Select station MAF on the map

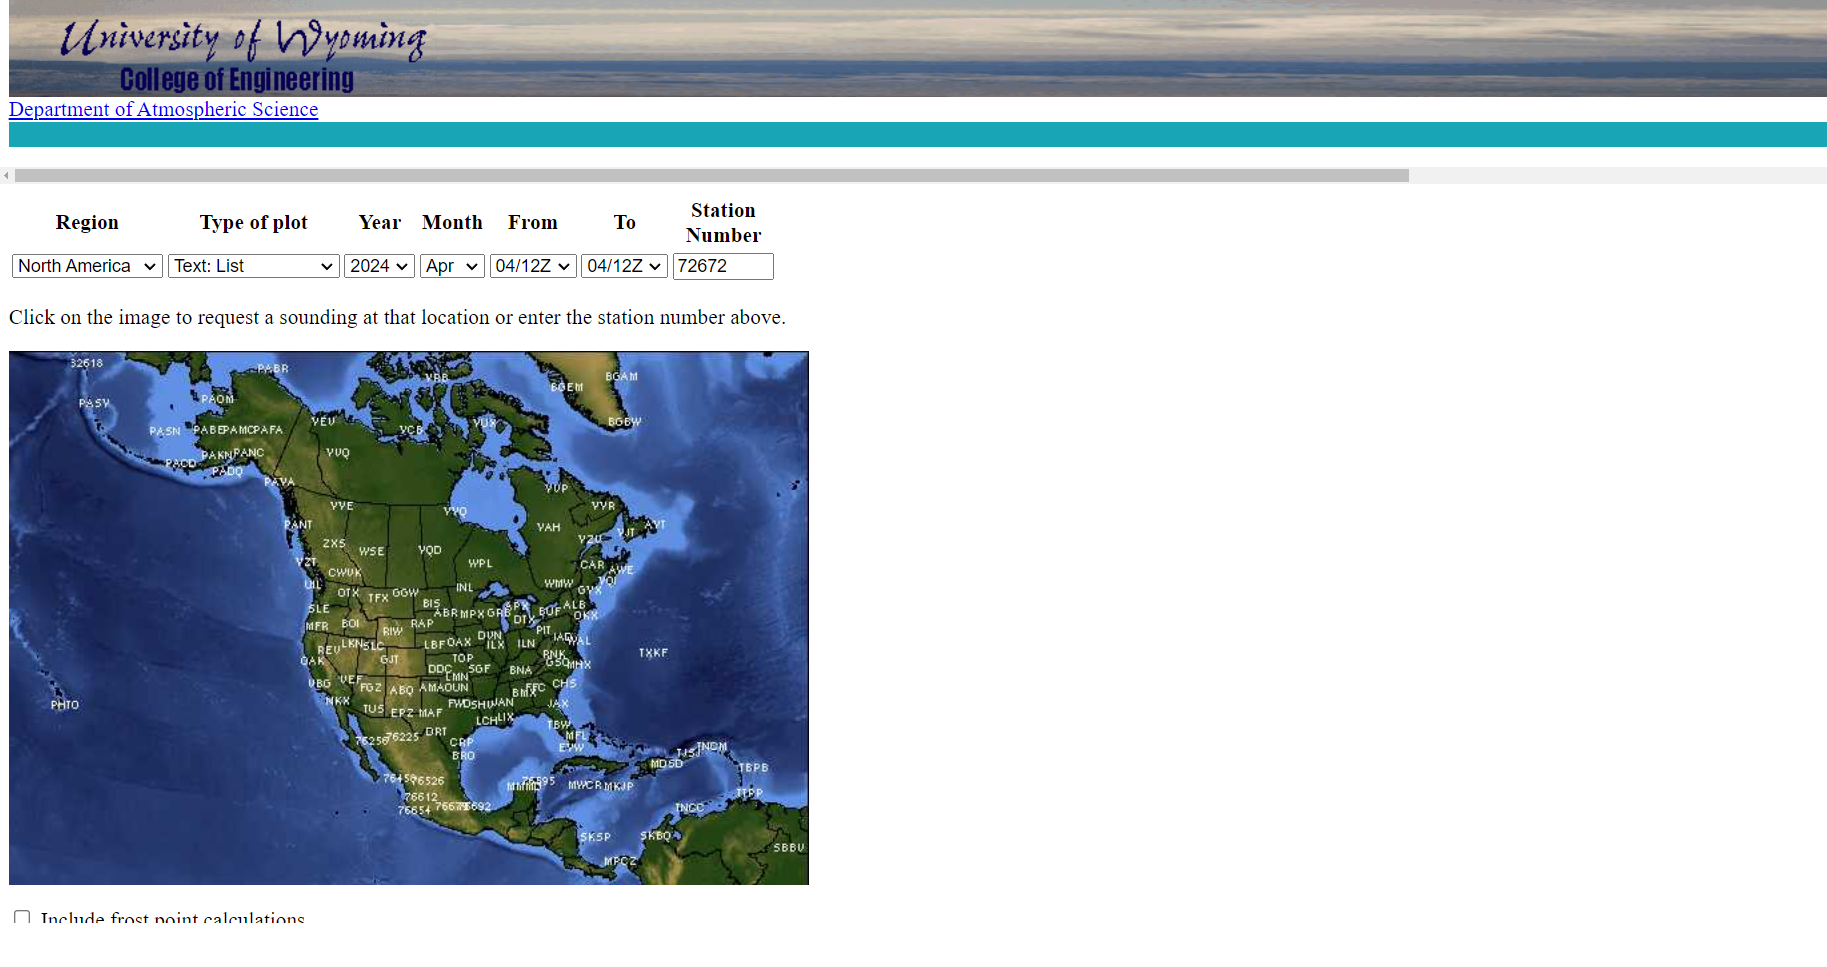(x=430, y=714)
